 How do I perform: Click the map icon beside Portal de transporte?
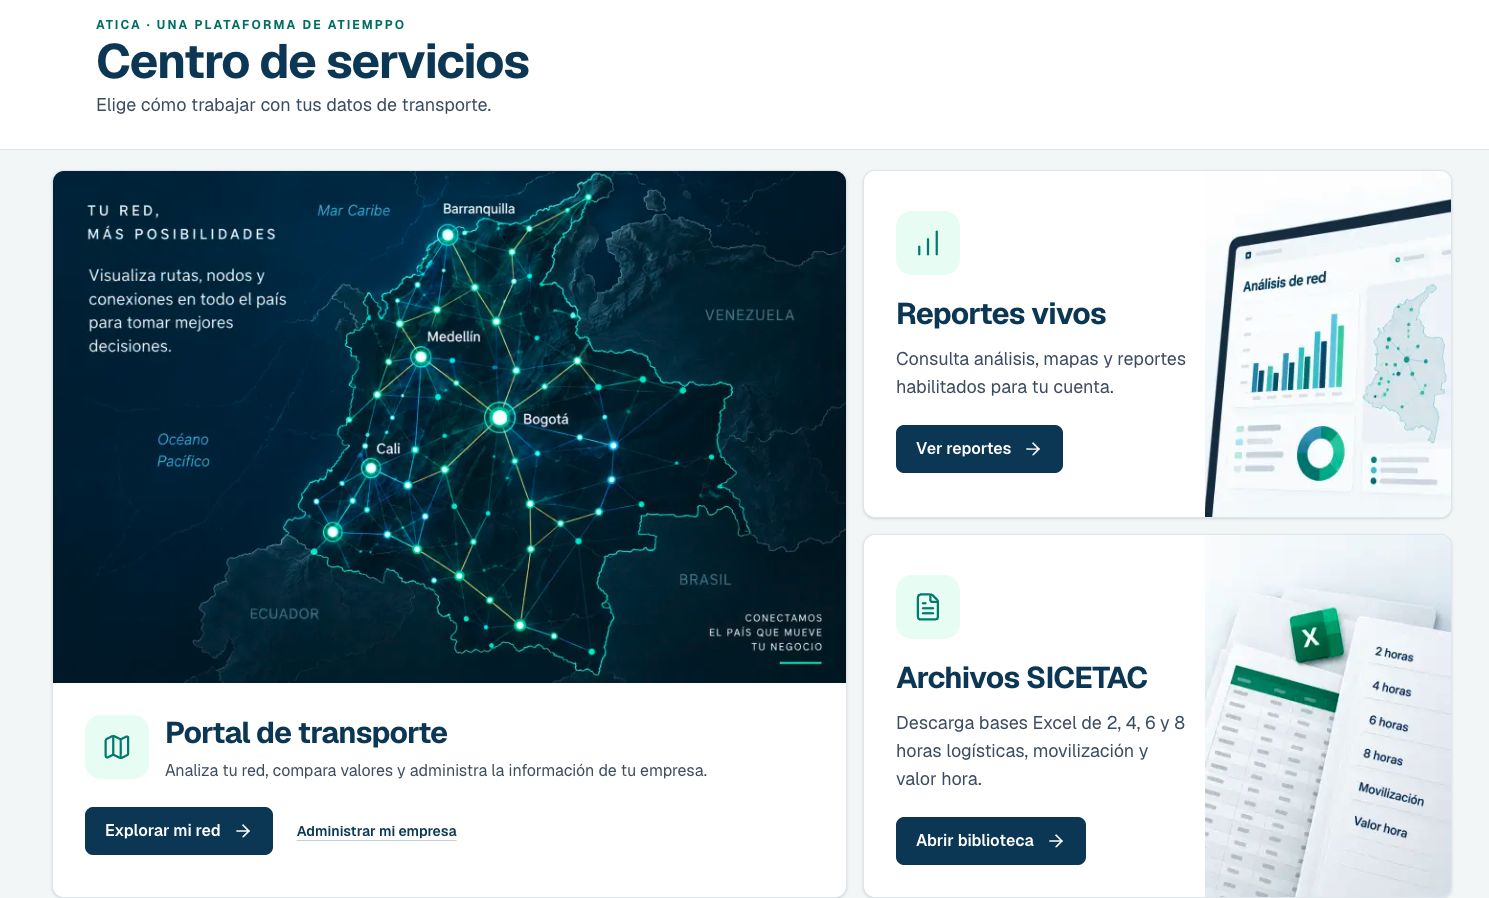tap(117, 747)
